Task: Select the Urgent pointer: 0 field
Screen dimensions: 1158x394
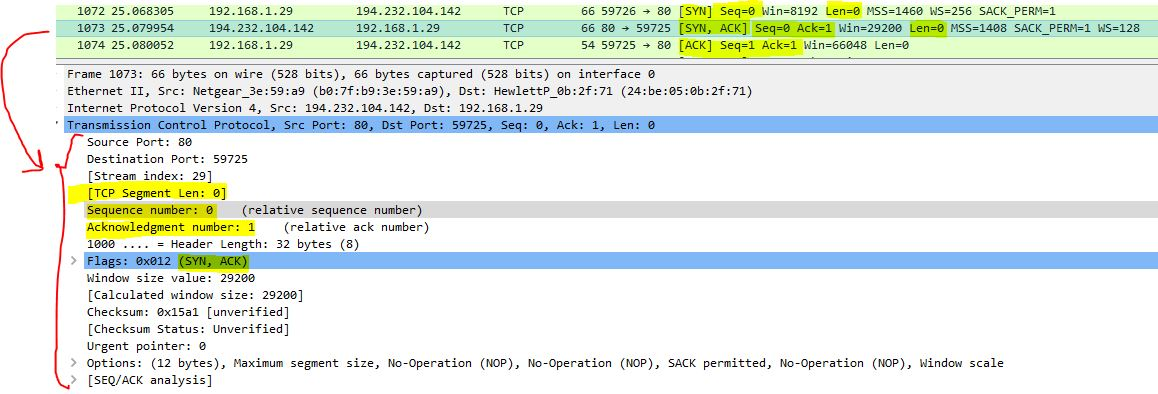Action: click(x=146, y=346)
